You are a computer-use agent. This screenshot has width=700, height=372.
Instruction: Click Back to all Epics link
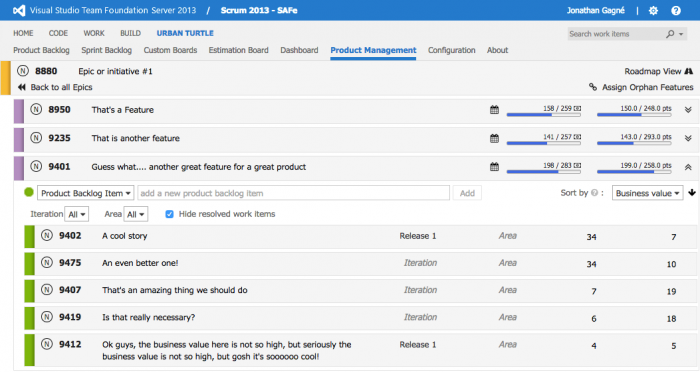coord(61,87)
